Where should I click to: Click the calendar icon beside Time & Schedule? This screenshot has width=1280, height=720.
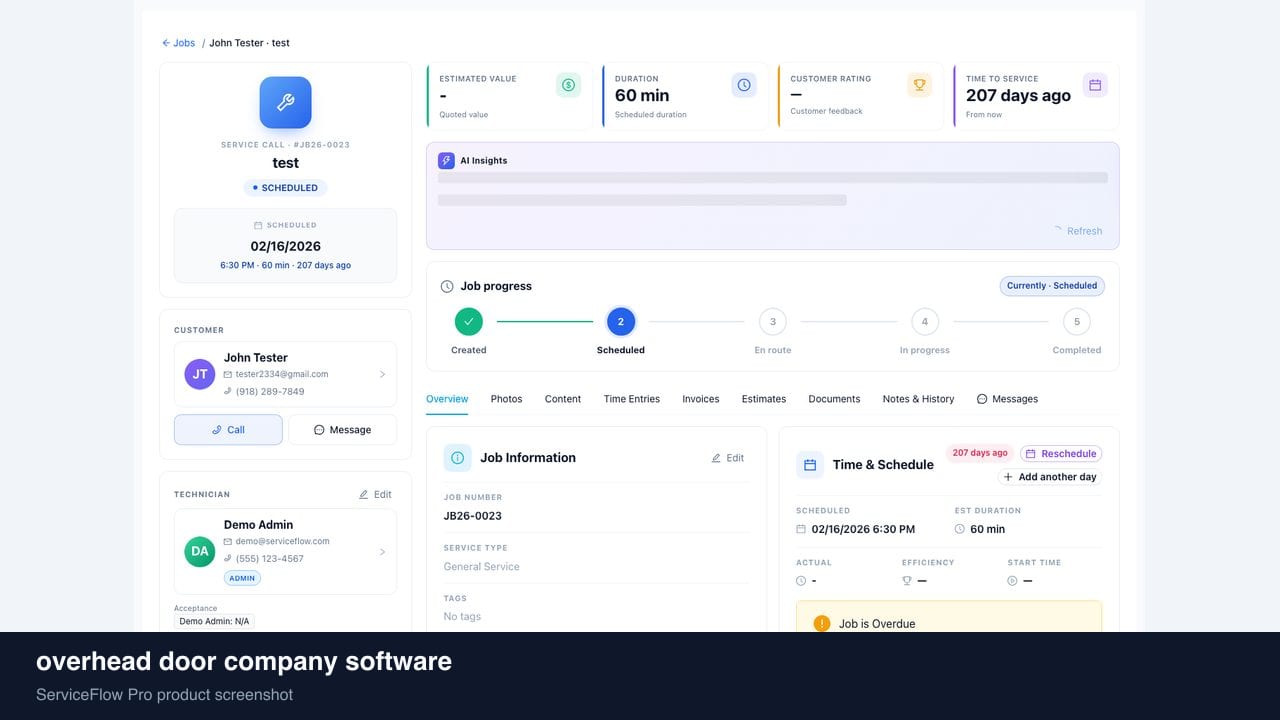coord(810,465)
